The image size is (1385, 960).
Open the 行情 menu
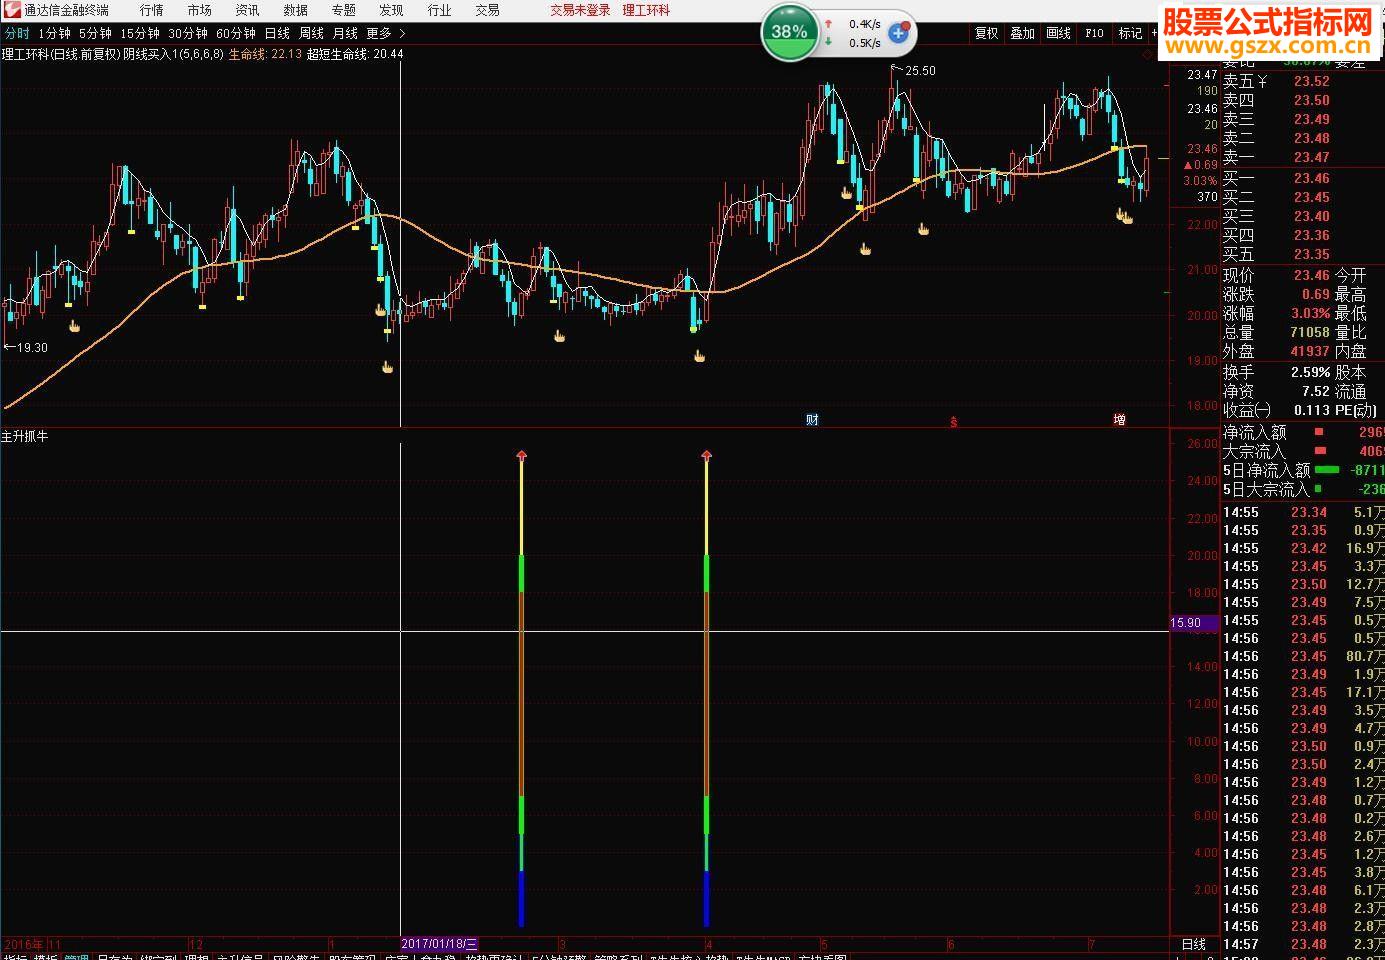[x=152, y=10]
